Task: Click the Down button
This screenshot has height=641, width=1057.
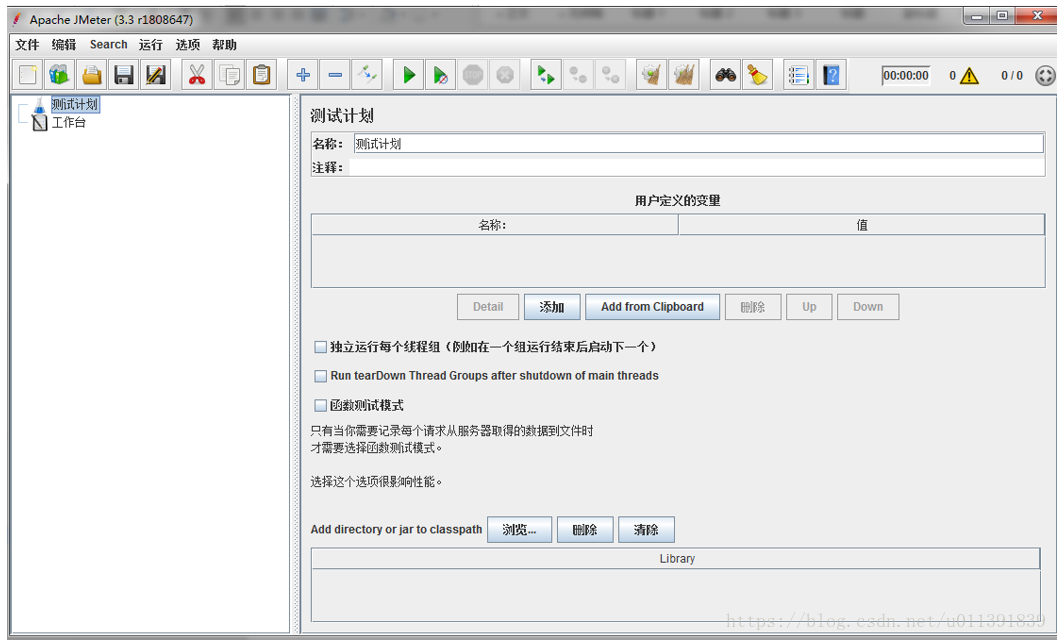Action: pos(868,307)
